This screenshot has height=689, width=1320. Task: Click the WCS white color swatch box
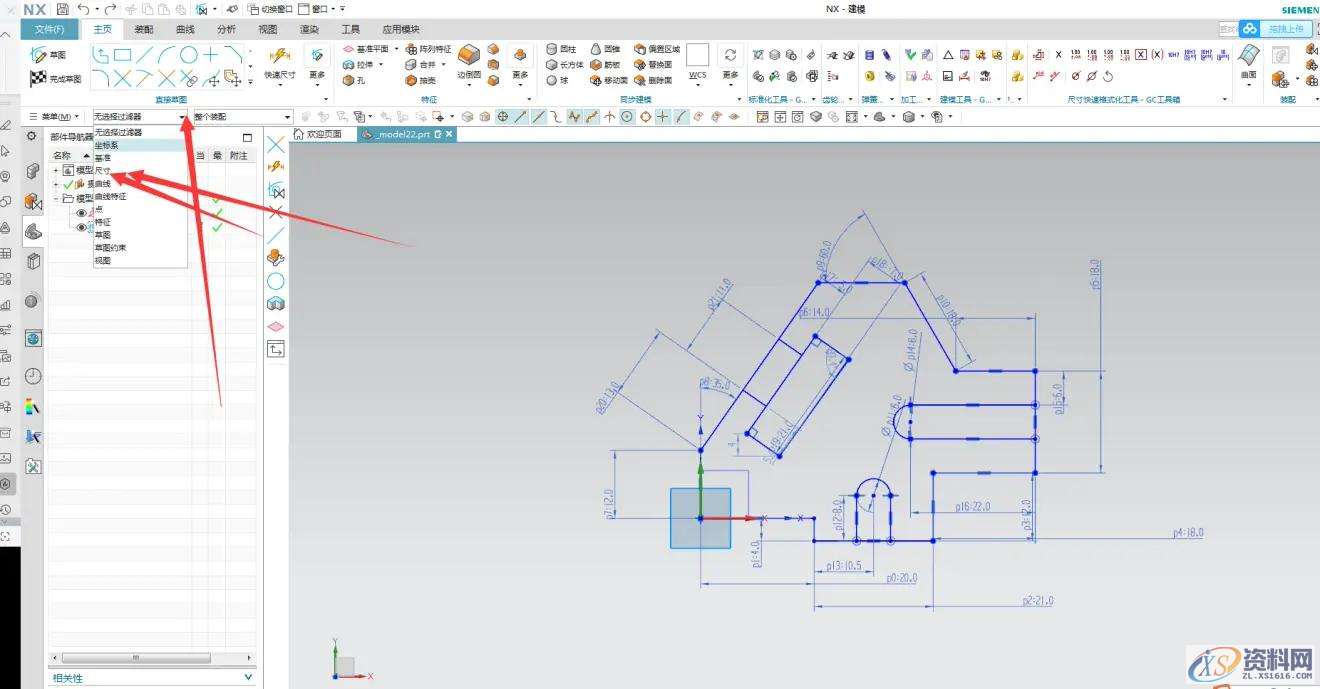tap(697, 54)
